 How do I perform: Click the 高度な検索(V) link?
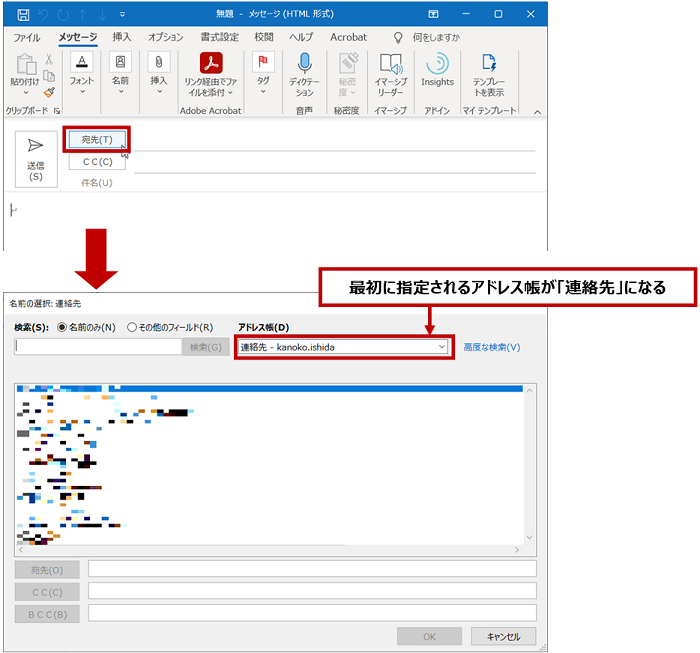(x=492, y=347)
